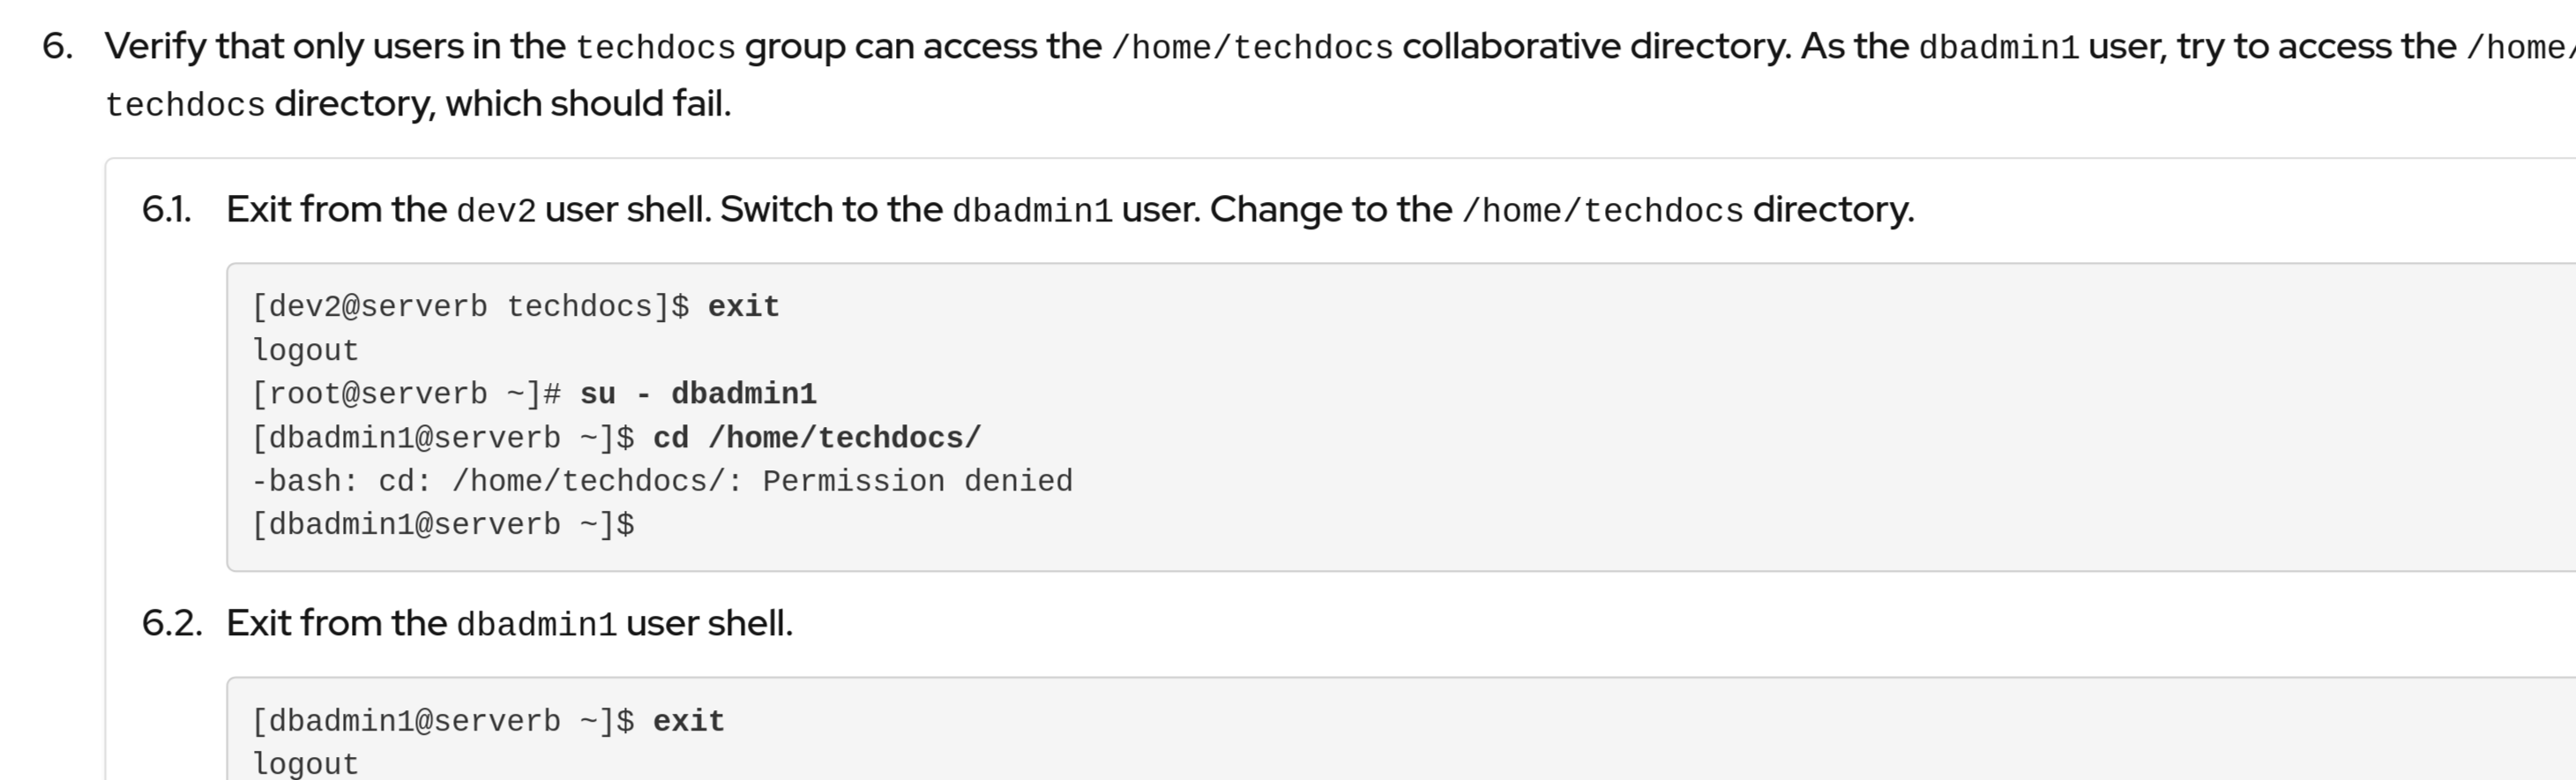Click dbadmin1 in the step 6.2 instruction
The image size is (2576, 780).
coord(536,625)
